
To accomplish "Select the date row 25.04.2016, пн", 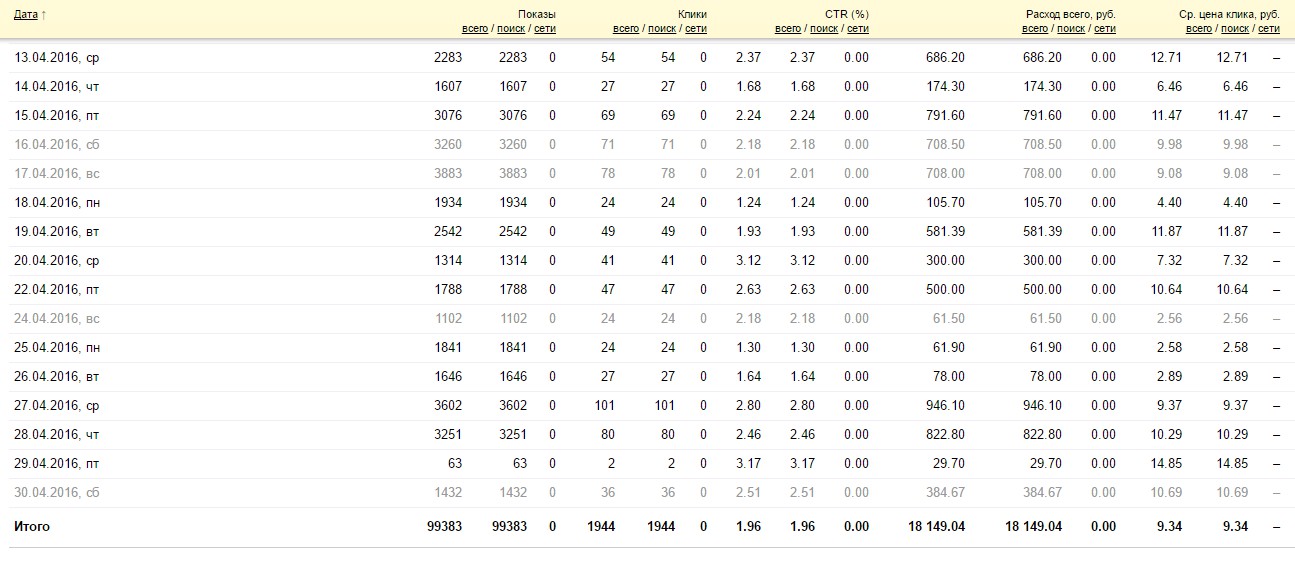I will click(57, 348).
